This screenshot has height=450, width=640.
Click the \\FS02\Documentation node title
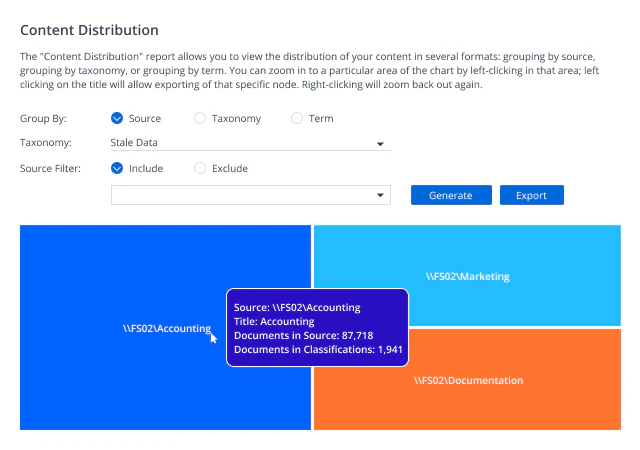[x=468, y=381]
